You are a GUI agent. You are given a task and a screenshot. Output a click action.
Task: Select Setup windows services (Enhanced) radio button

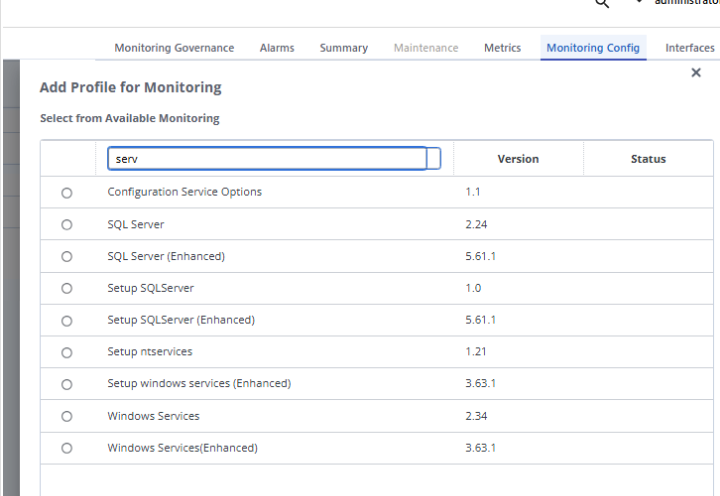point(67,385)
